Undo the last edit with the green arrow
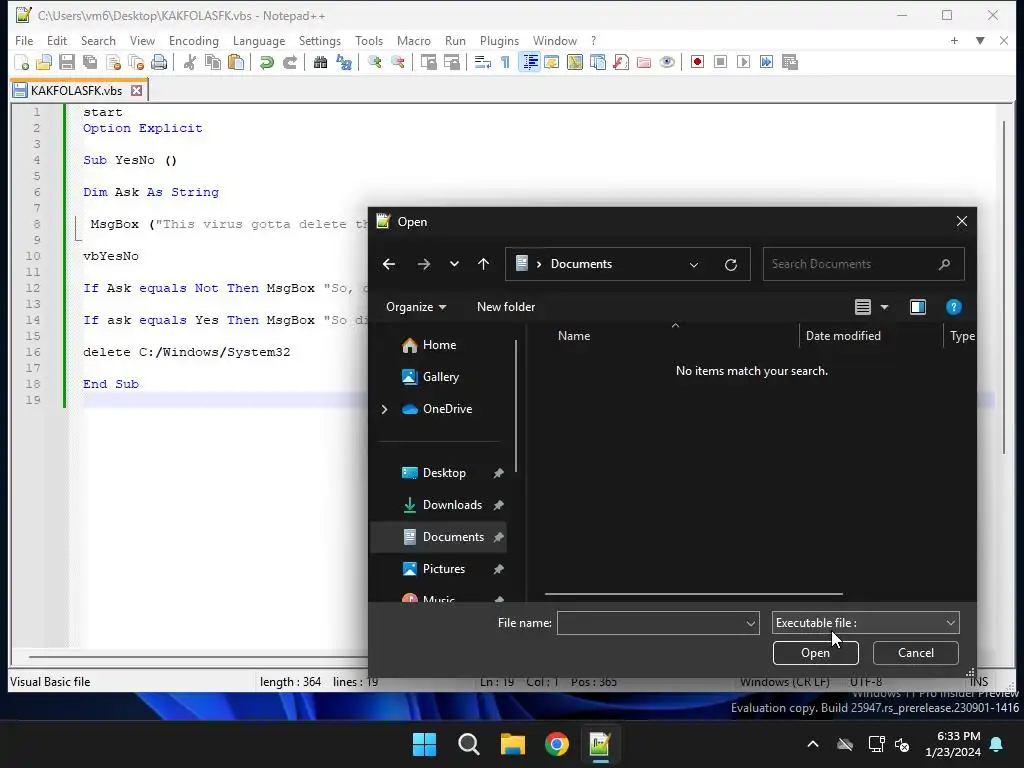The image size is (1024, 768). [x=266, y=62]
